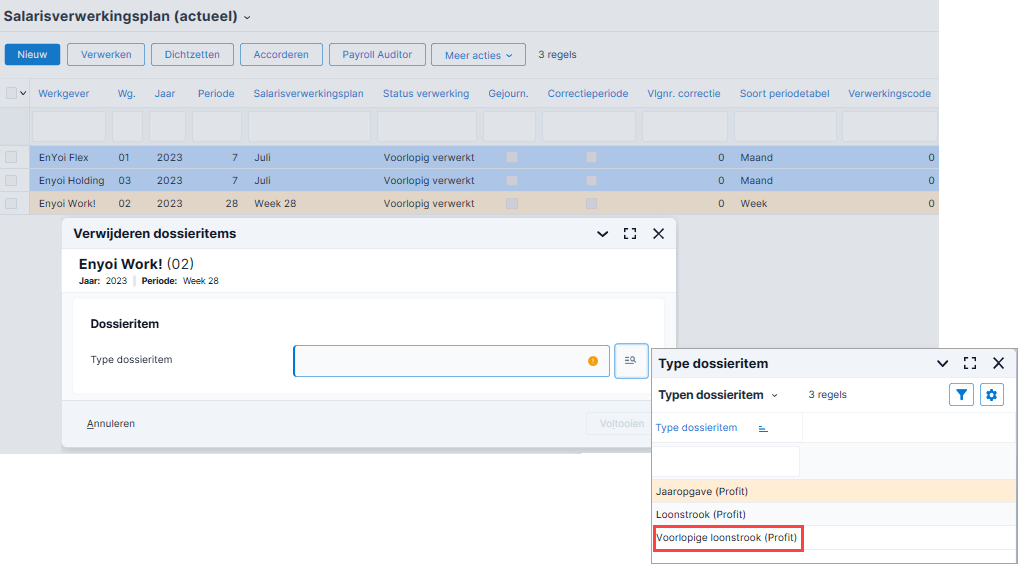Maximize the Type dossieritem popup
Image resolution: width=1018 pixels, height=564 pixels.
click(x=970, y=363)
